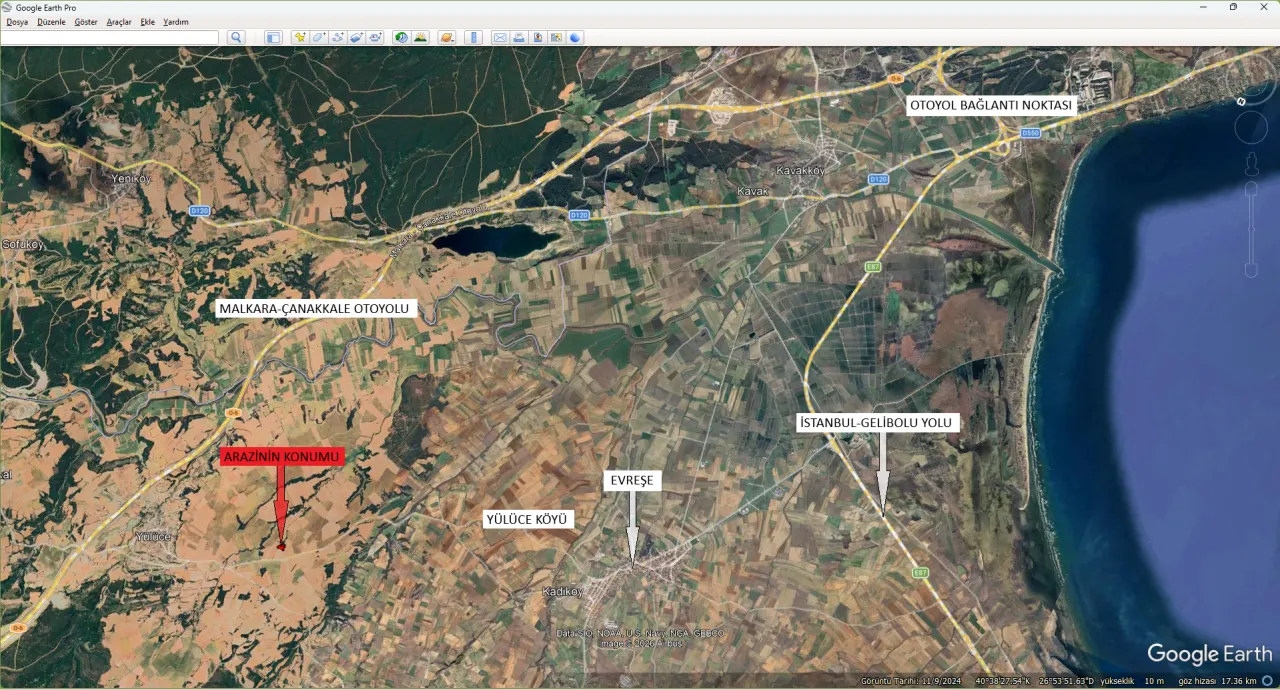The height and width of the screenshot is (690, 1280).
Task: Open the Ekle menu
Action: coord(147,22)
